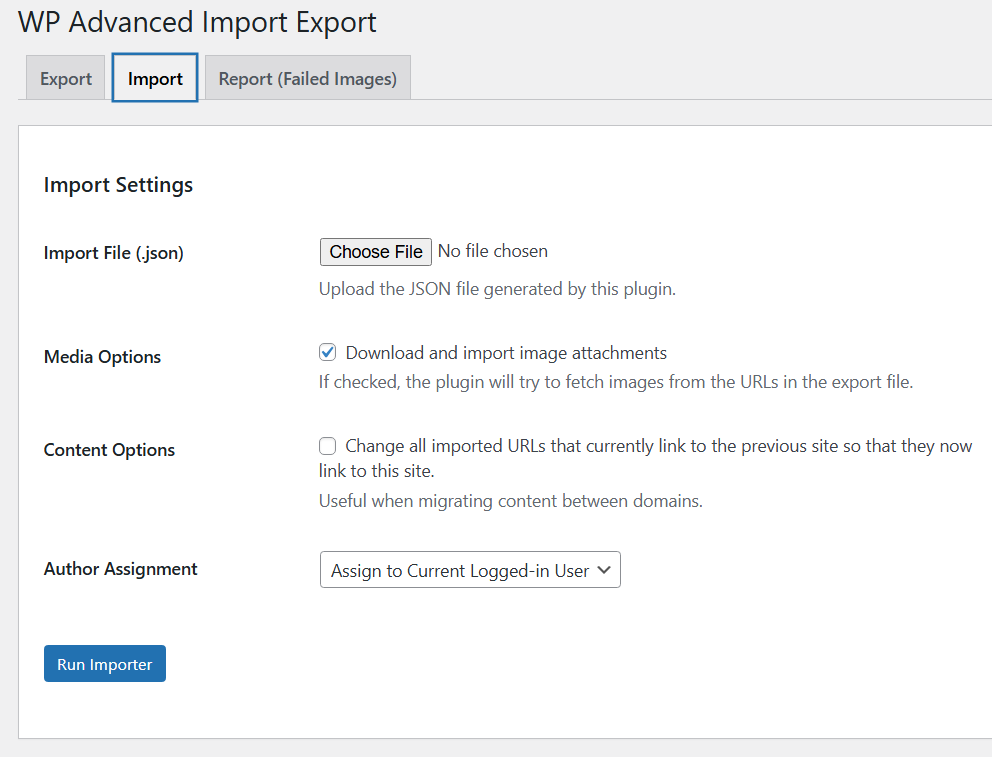Click the Content Options row label
Viewport: 992px width, 757px height.
(x=109, y=450)
